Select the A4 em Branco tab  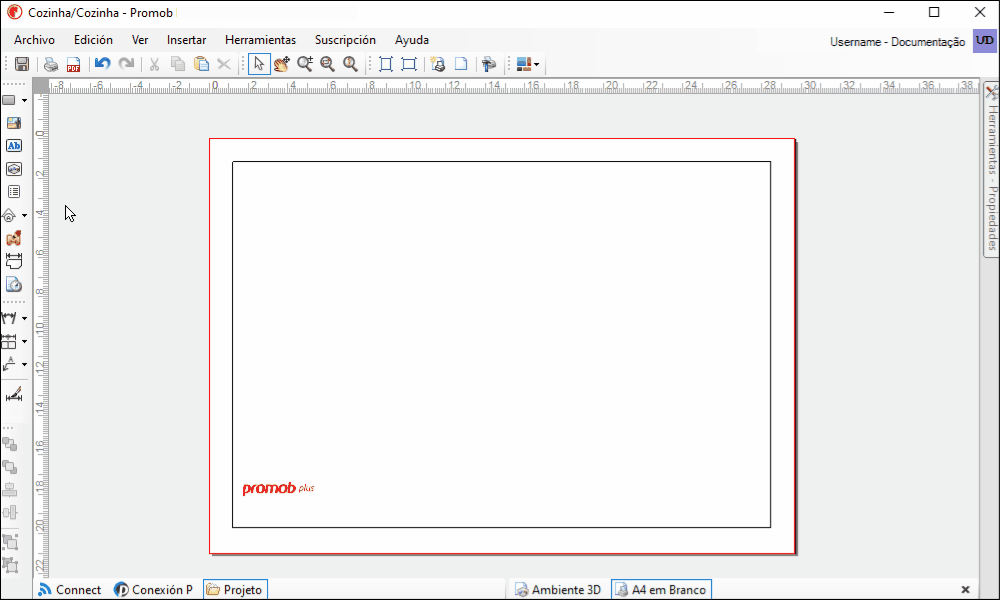(661, 590)
